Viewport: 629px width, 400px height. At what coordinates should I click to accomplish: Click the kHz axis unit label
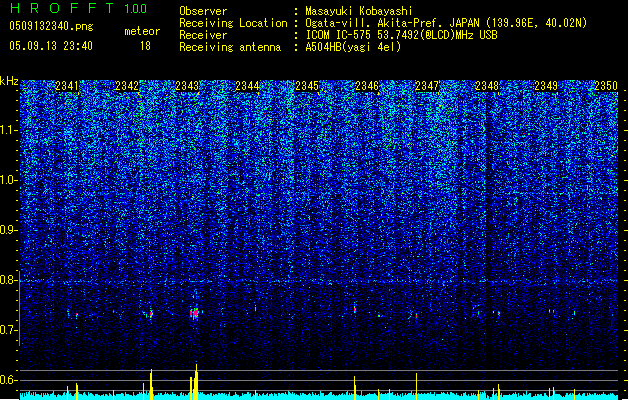pyautogui.click(x=9, y=81)
